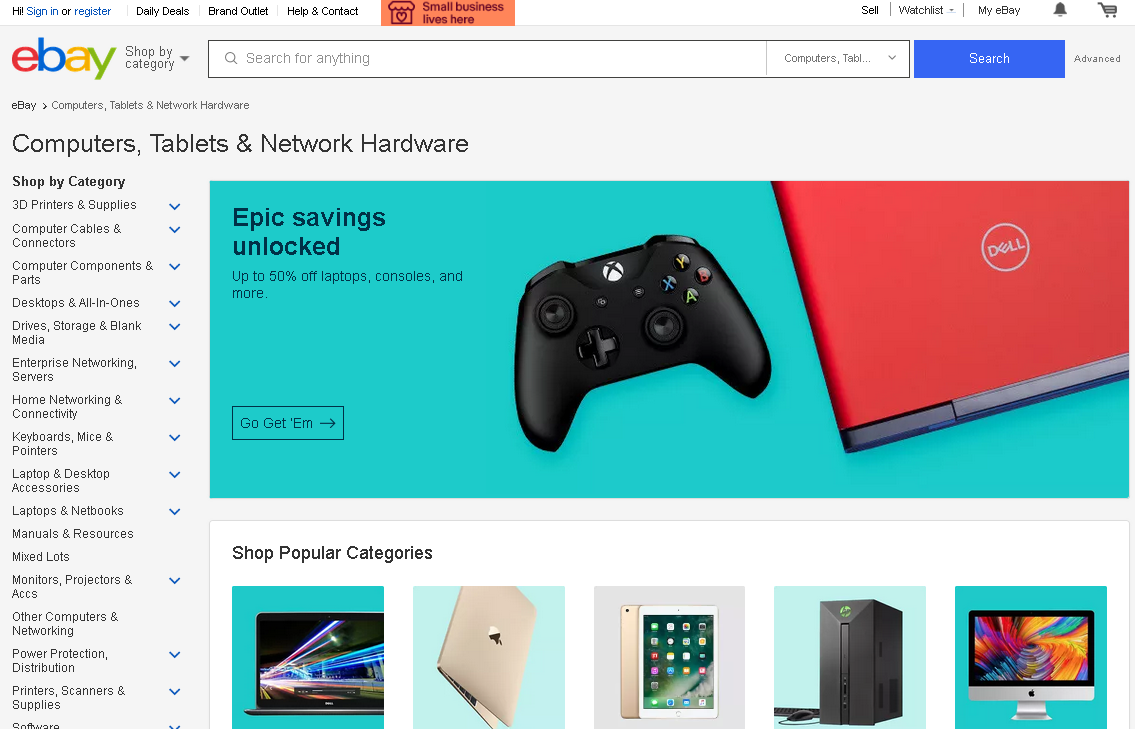Click the eBay logo
This screenshot has width=1135, height=729.
[x=64, y=58]
